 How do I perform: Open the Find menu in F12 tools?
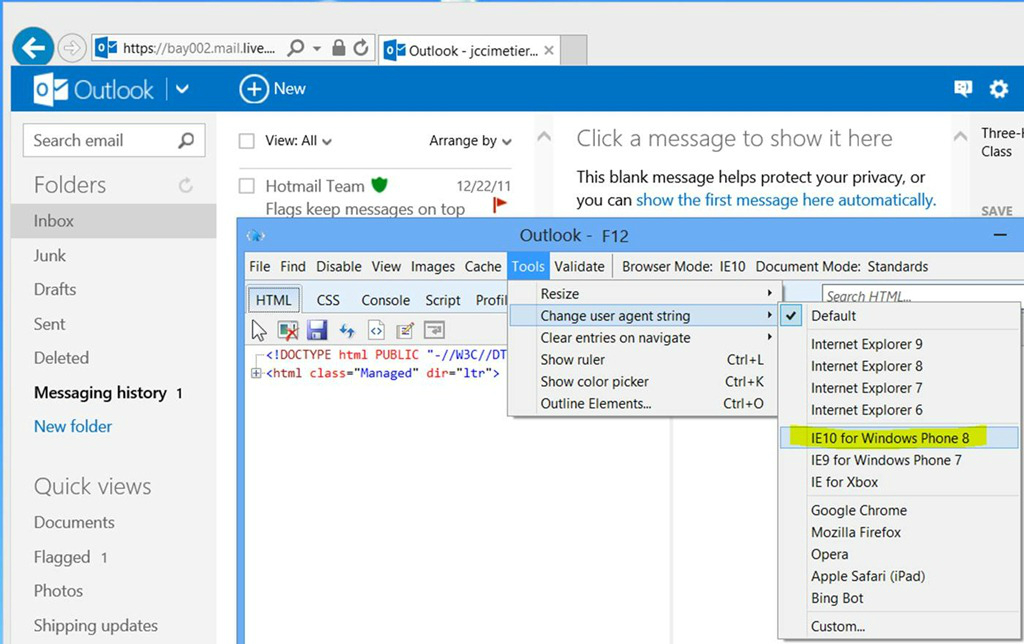[293, 266]
